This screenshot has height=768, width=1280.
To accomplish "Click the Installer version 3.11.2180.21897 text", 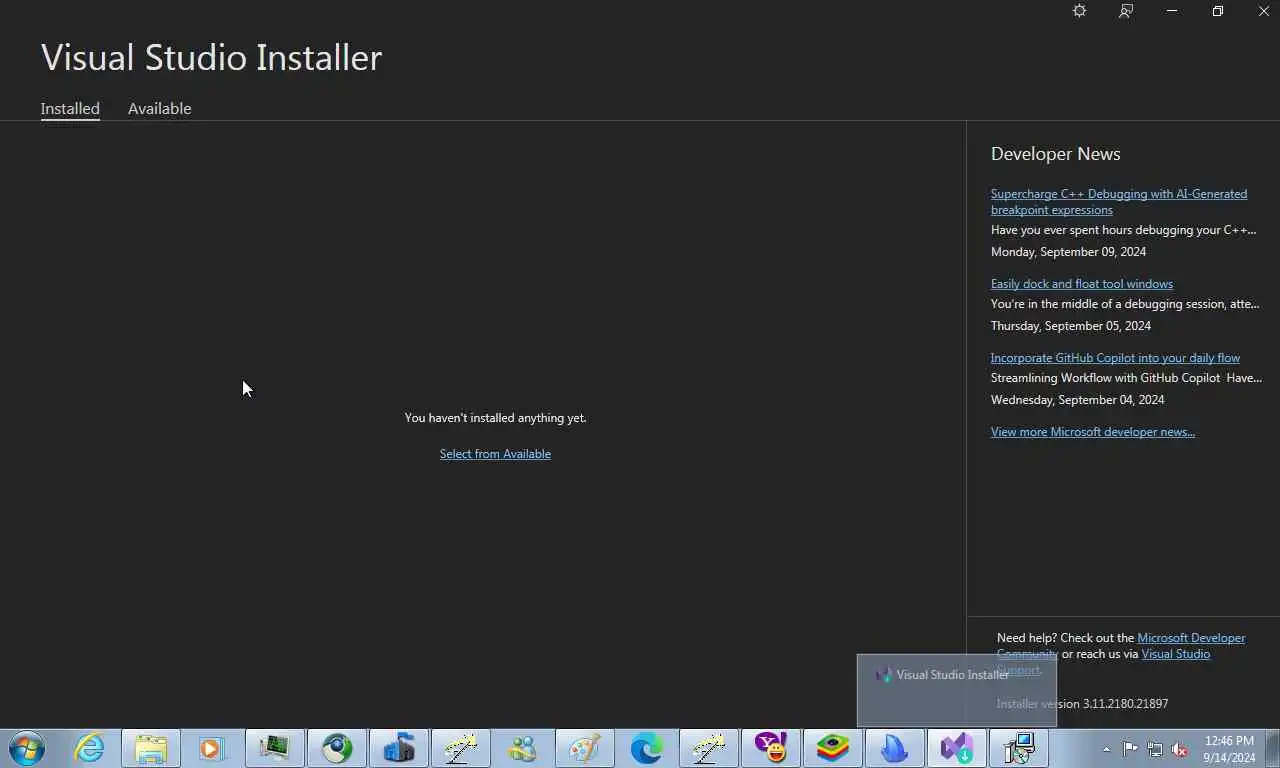I will (1082, 704).
